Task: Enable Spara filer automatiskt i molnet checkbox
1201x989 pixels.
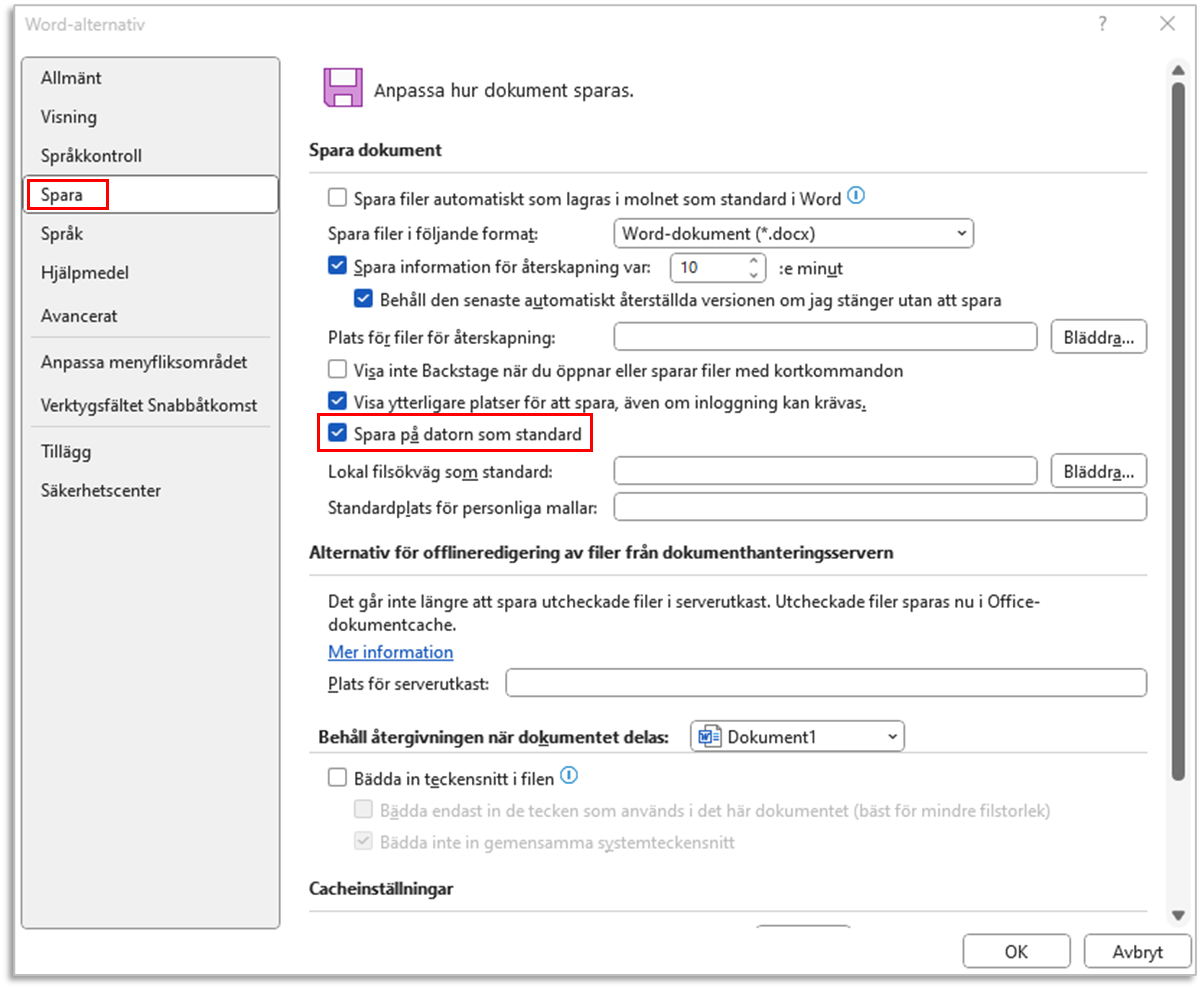Action: [338, 198]
